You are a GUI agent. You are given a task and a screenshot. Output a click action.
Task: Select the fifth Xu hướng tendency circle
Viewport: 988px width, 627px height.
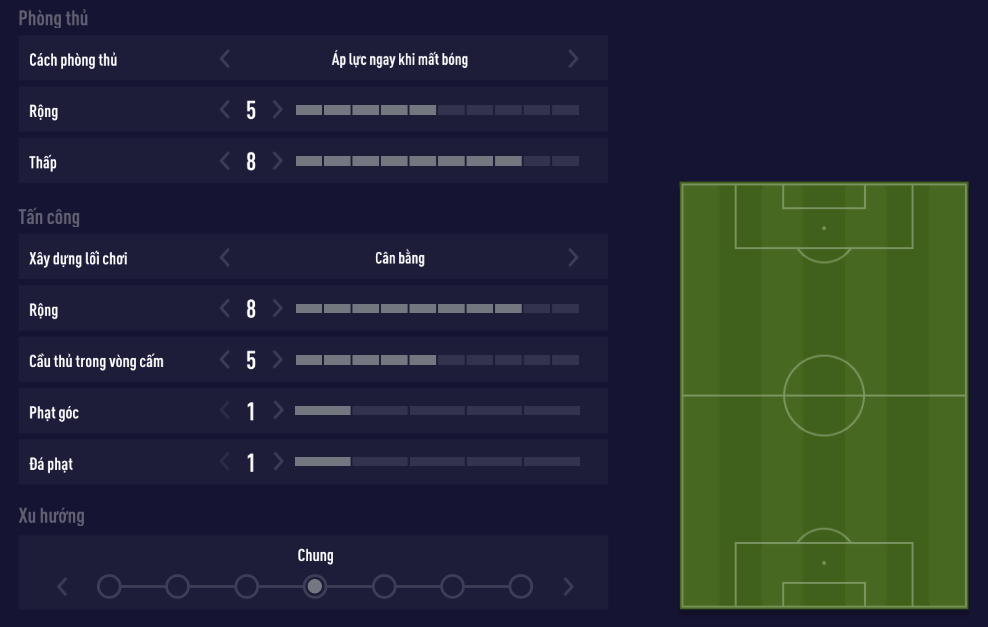point(383,586)
